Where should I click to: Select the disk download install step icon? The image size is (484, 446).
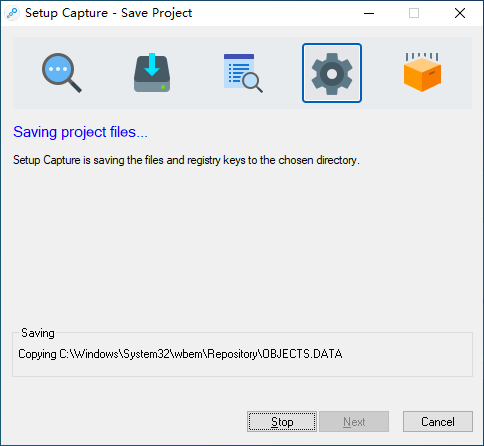(x=152, y=73)
